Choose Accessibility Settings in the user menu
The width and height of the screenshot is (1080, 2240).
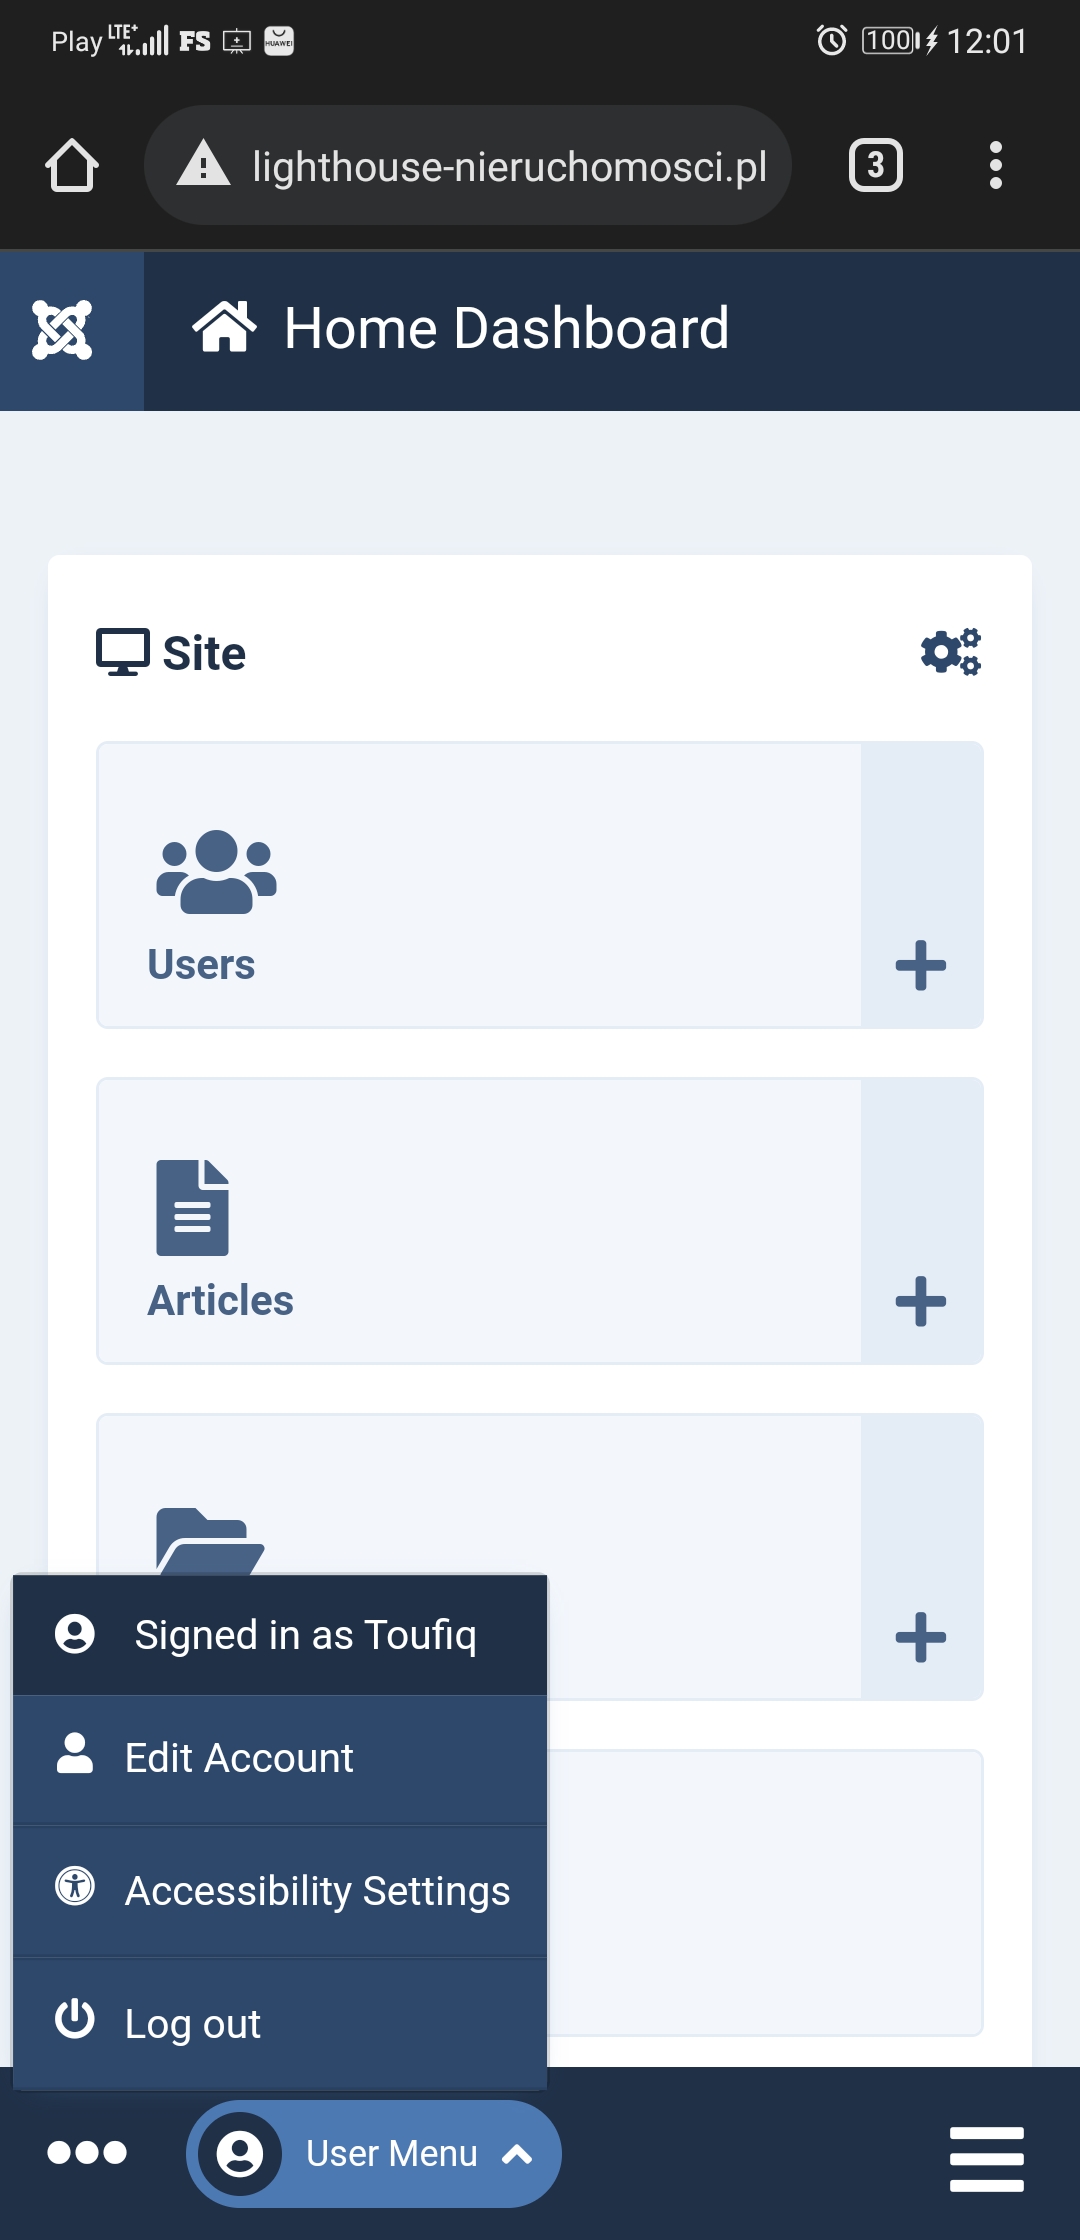[317, 1891]
